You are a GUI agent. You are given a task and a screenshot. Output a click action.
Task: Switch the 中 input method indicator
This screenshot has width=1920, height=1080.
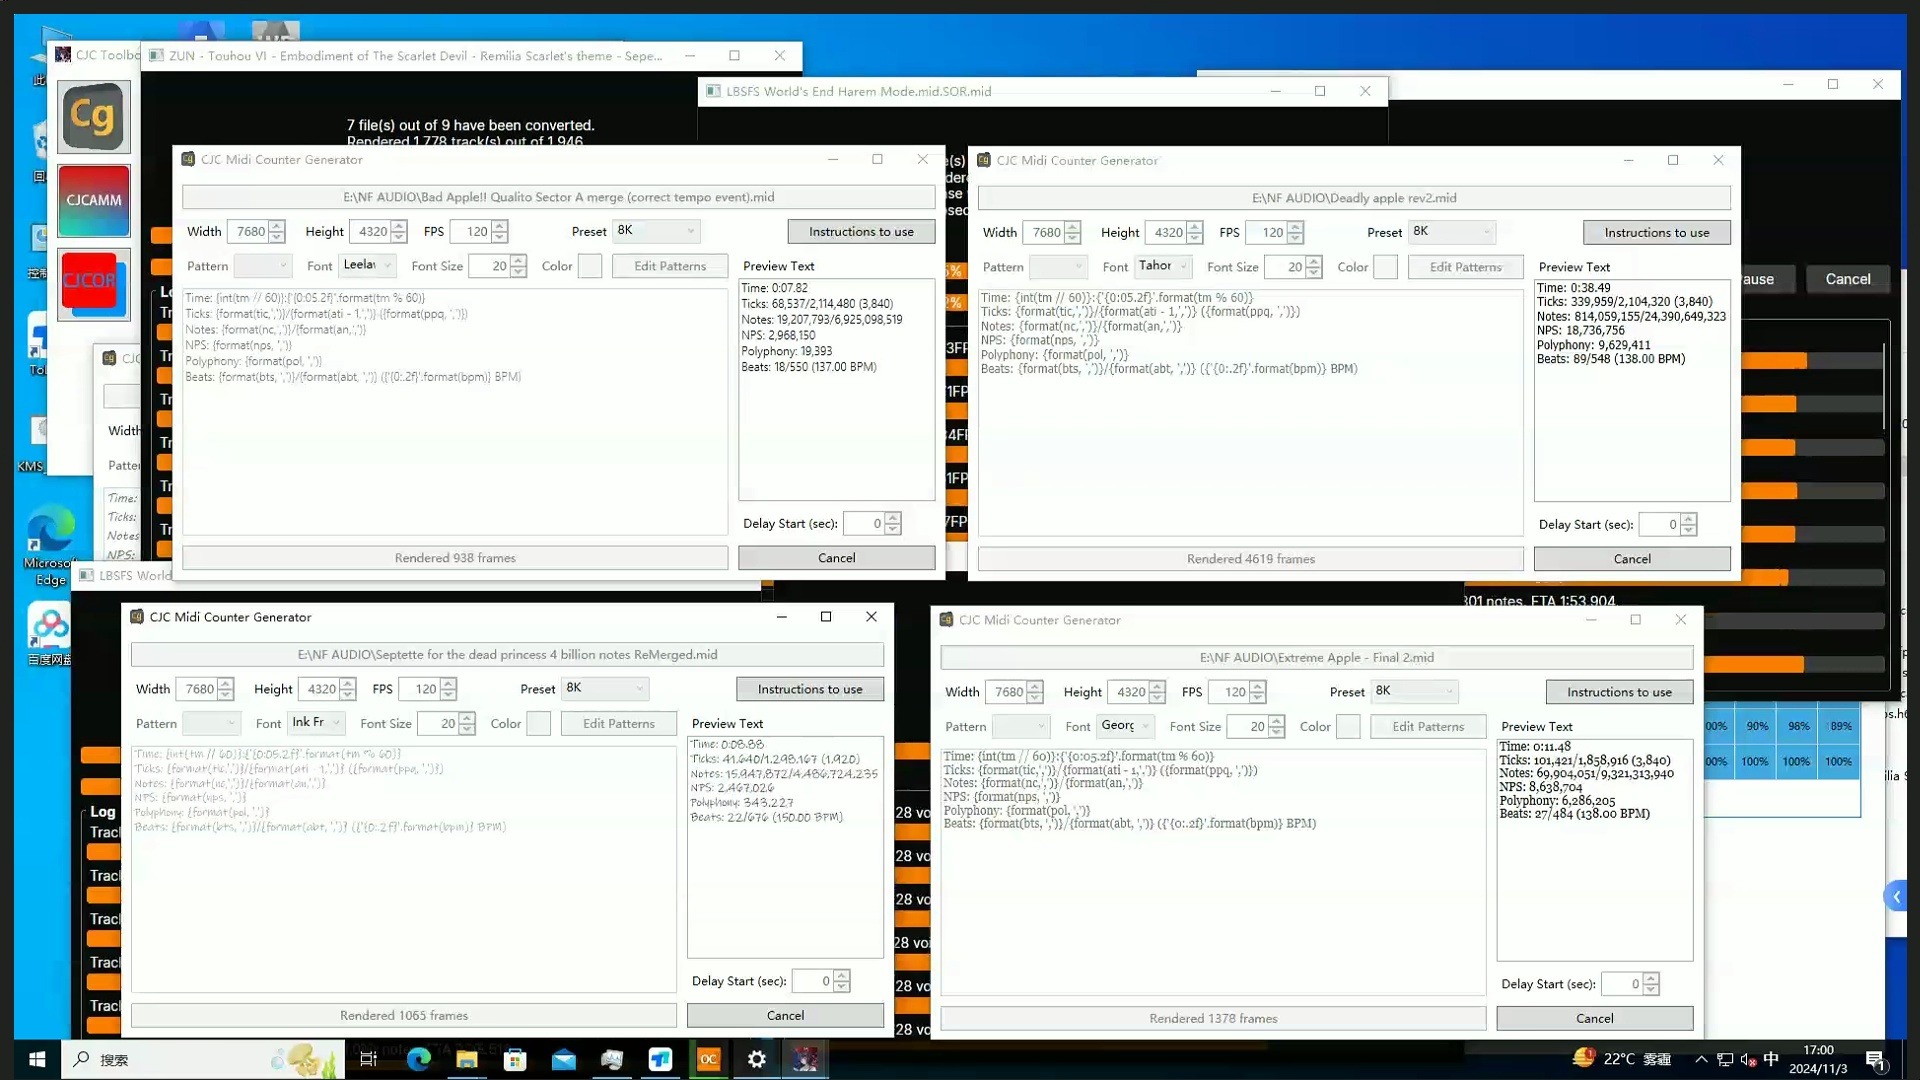click(1771, 1059)
